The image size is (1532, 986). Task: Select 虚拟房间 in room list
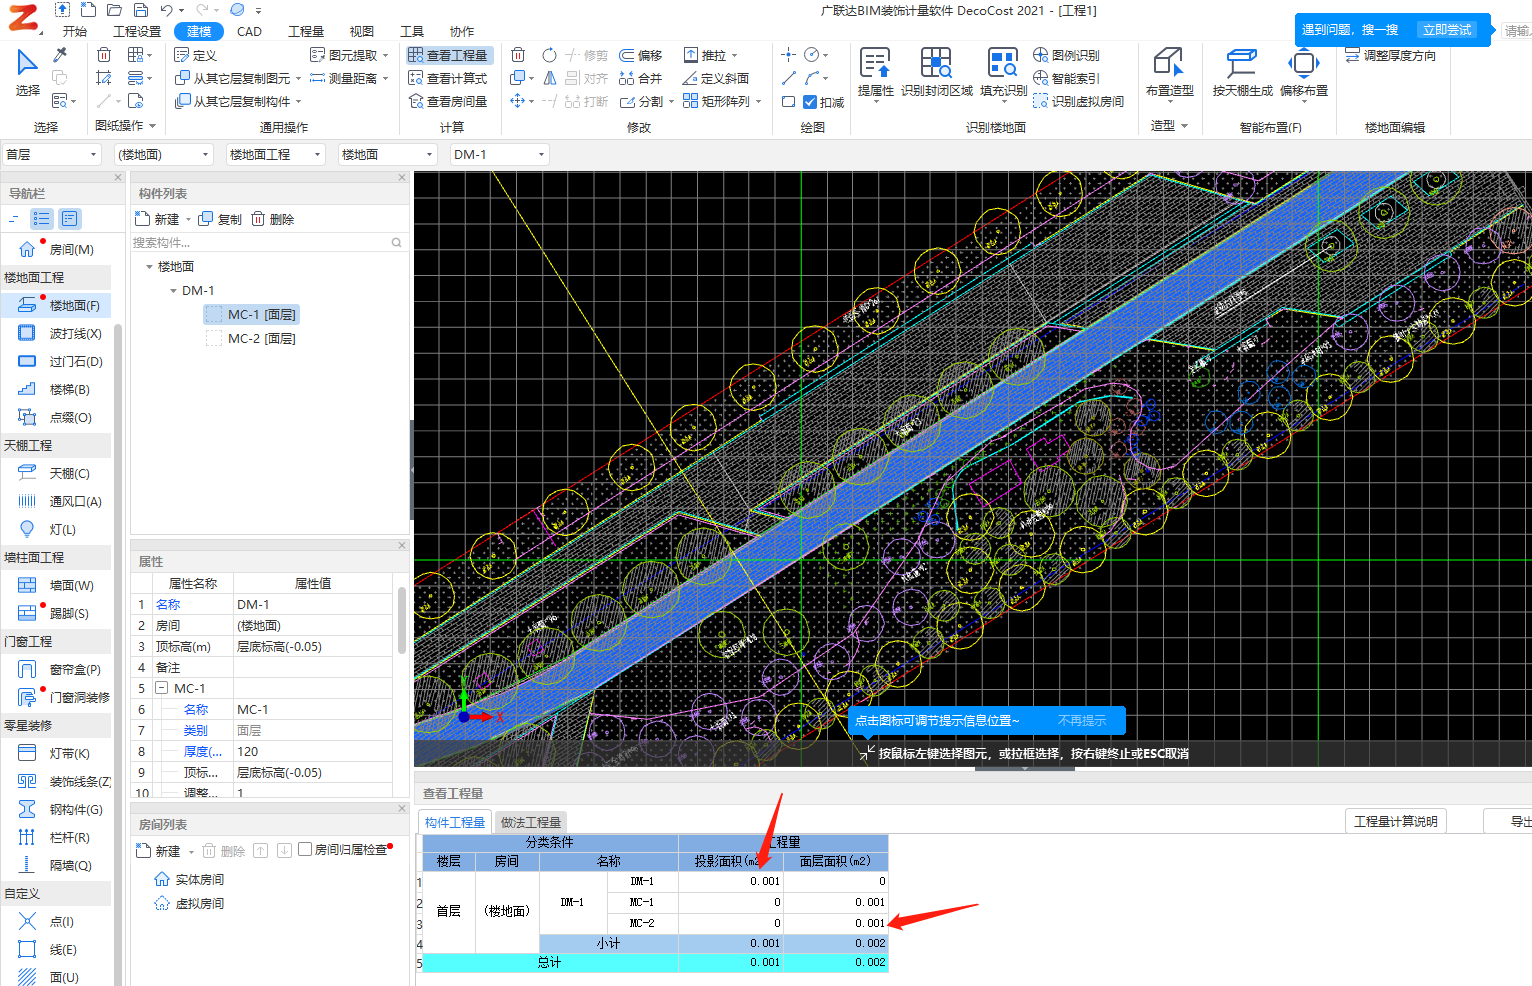pyautogui.click(x=189, y=903)
